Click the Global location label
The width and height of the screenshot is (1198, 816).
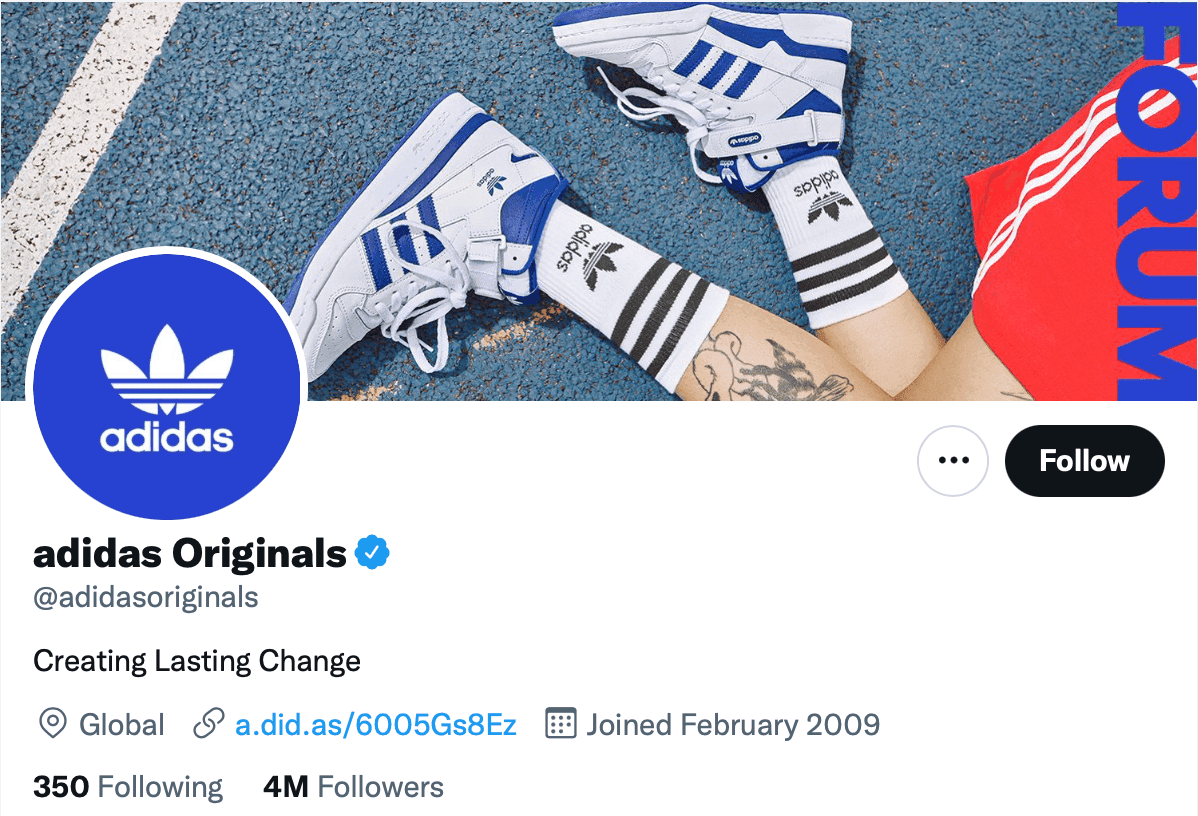click(121, 724)
